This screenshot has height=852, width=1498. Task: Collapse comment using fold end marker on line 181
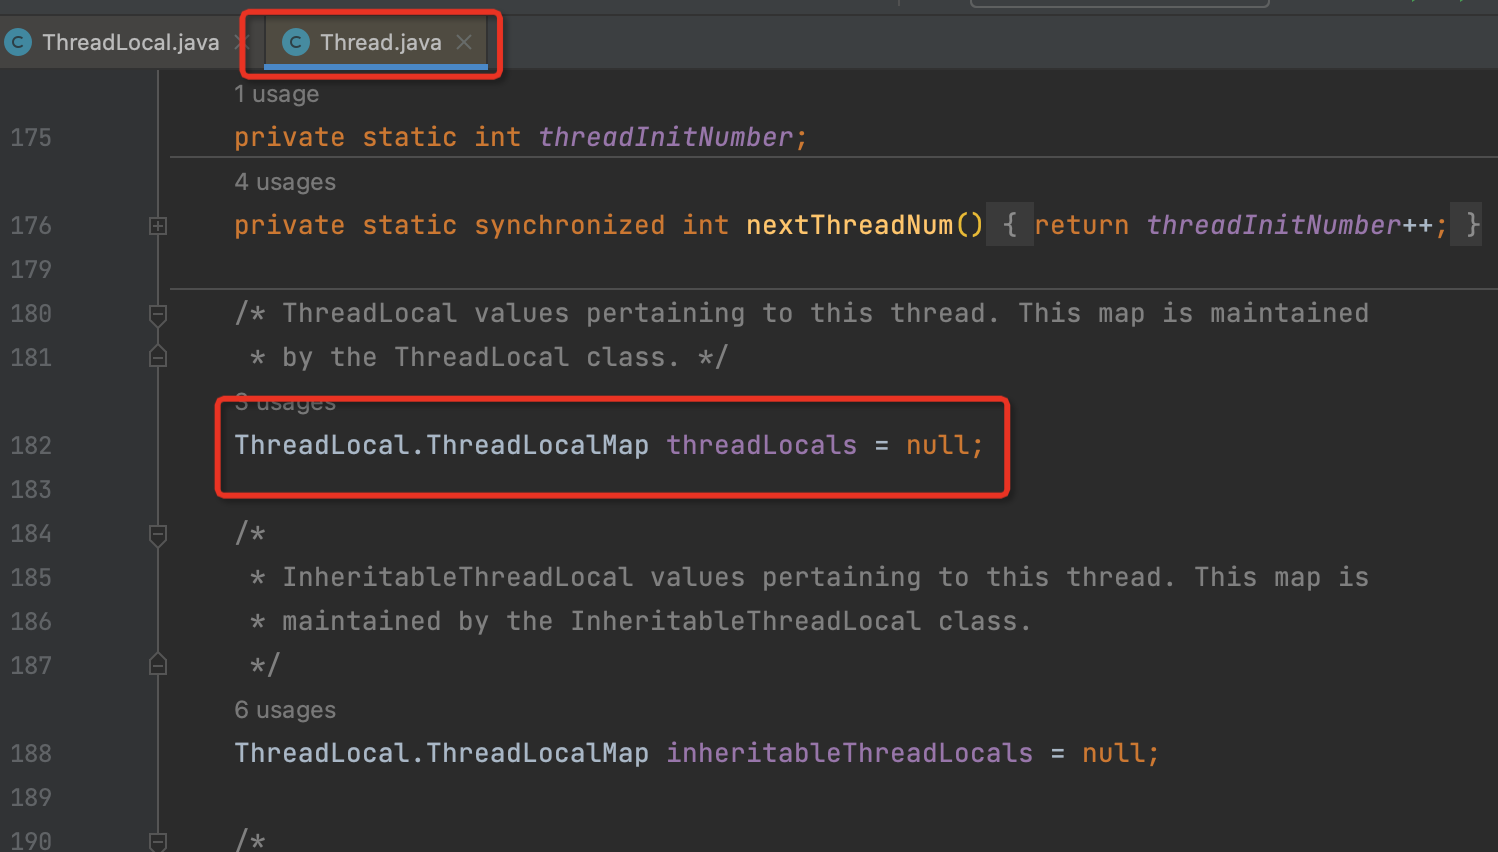pyautogui.click(x=158, y=356)
